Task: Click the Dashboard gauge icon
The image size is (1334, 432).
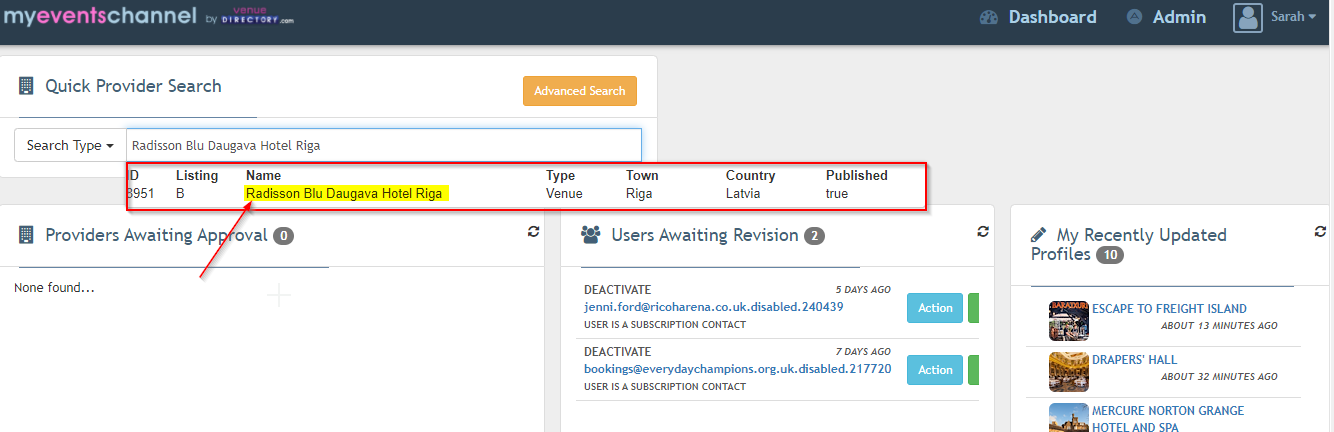Action: pyautogui.click(x=989, y=17)
